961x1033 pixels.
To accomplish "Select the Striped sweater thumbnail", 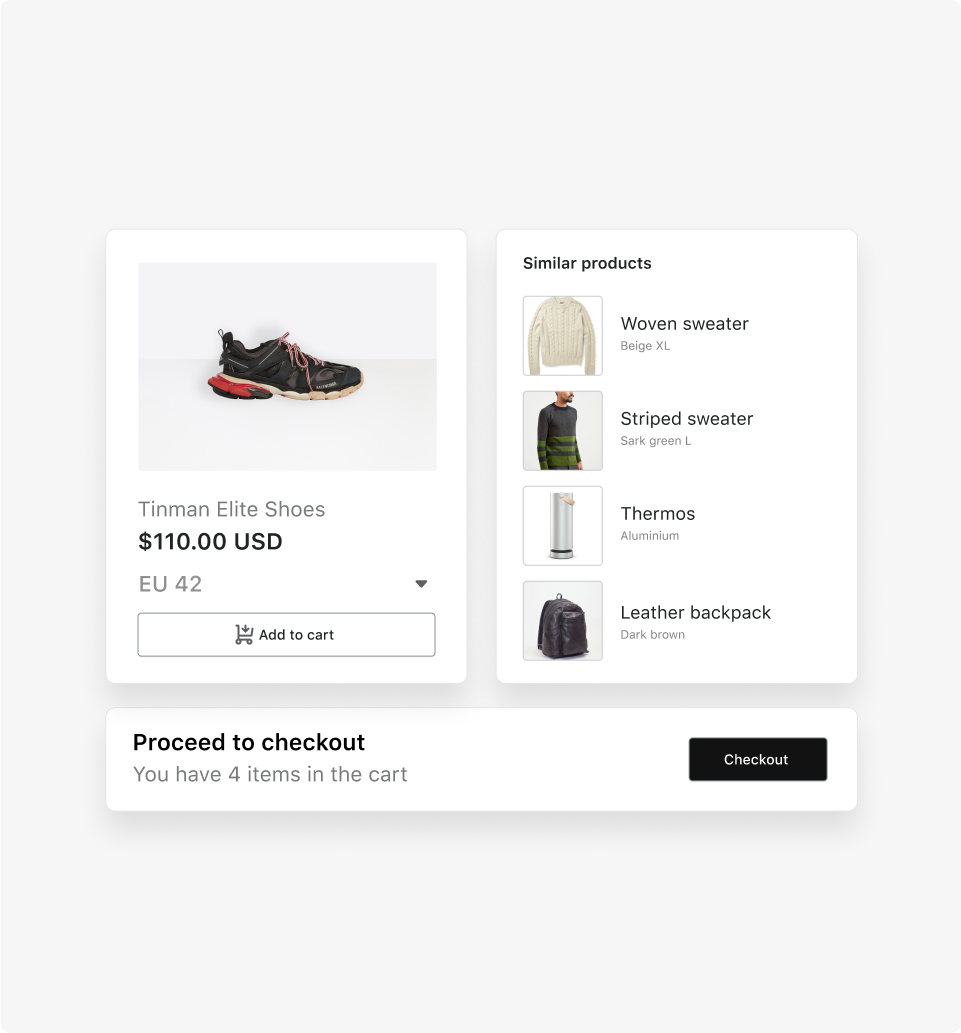I will [x=562, y=431].
